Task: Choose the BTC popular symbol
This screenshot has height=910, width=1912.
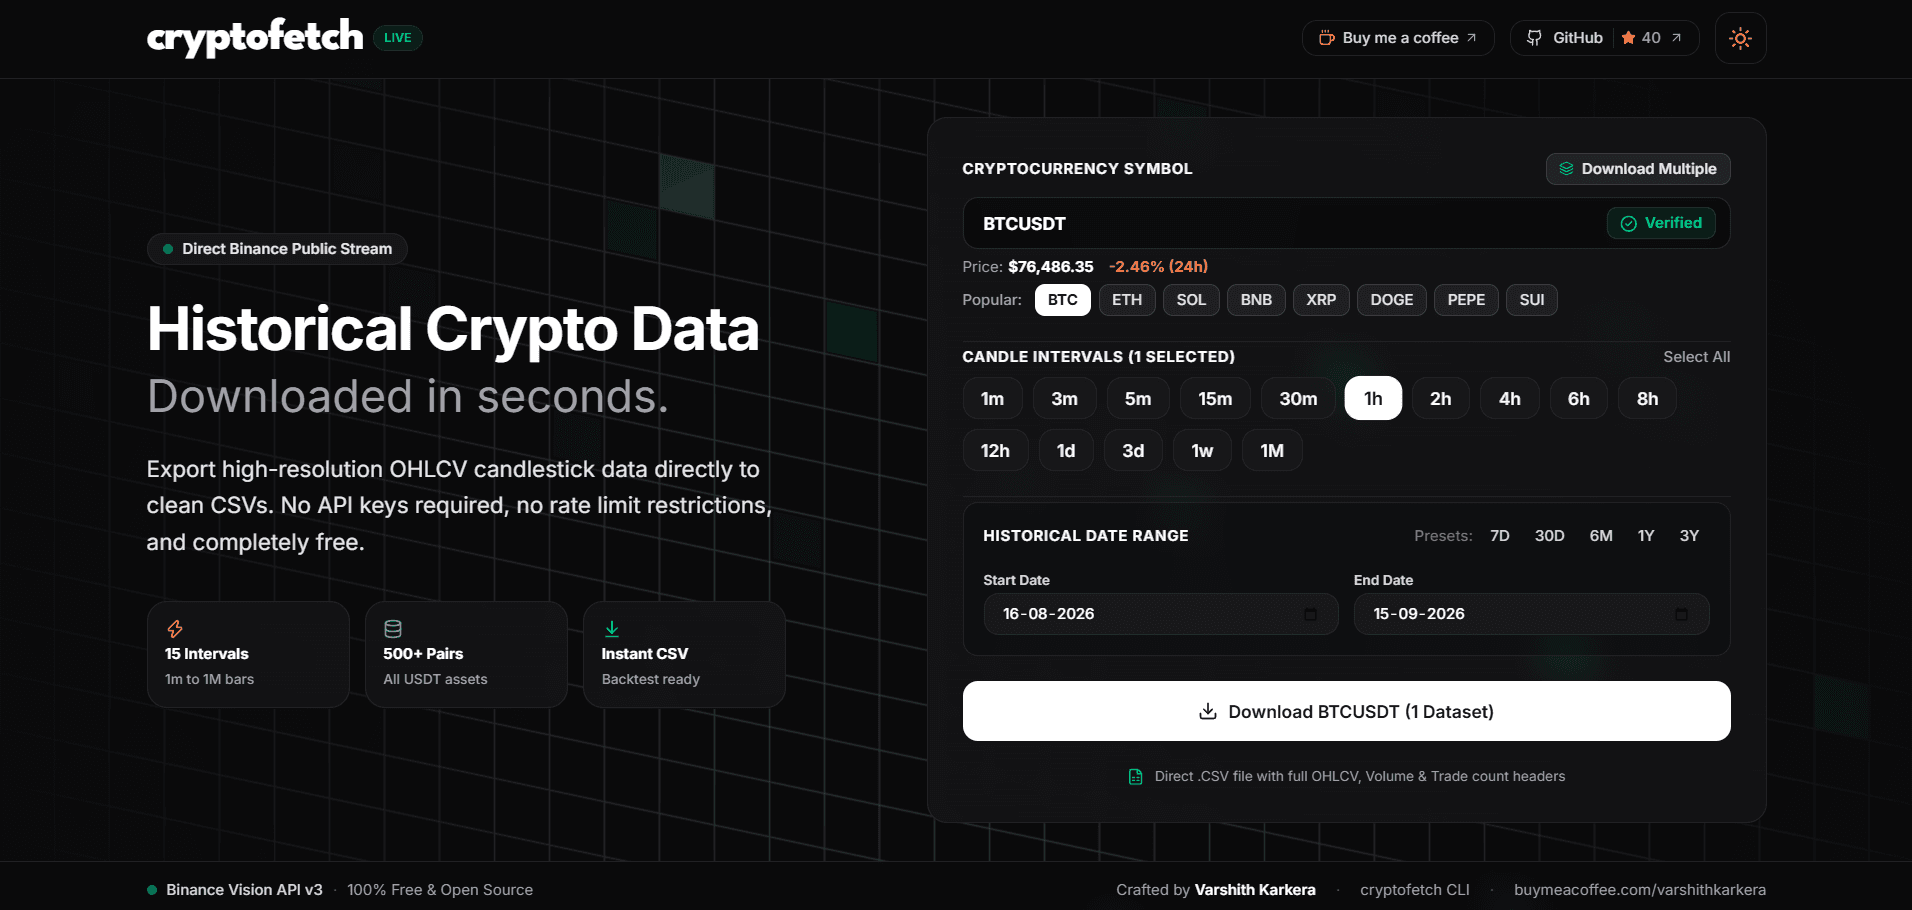Action: pos(1062,300)
